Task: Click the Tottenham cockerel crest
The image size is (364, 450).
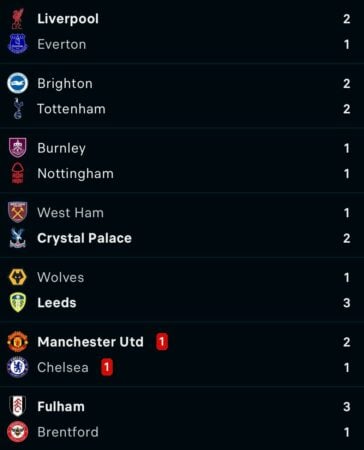Action: point(18,109)
